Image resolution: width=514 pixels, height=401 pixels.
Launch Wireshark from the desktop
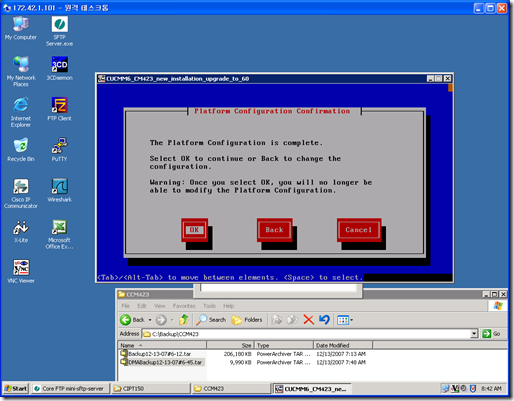(x=60, y=190)
